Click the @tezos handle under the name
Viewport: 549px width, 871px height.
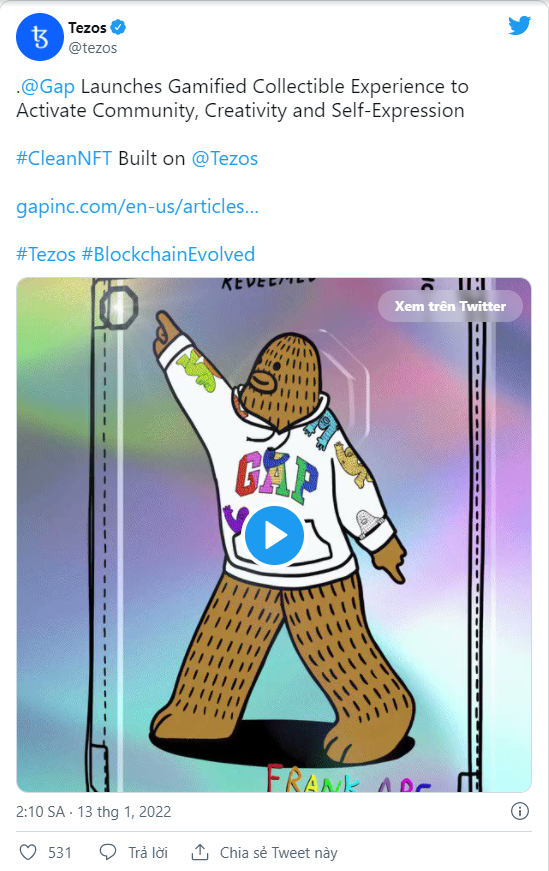[x=92, y=48]
